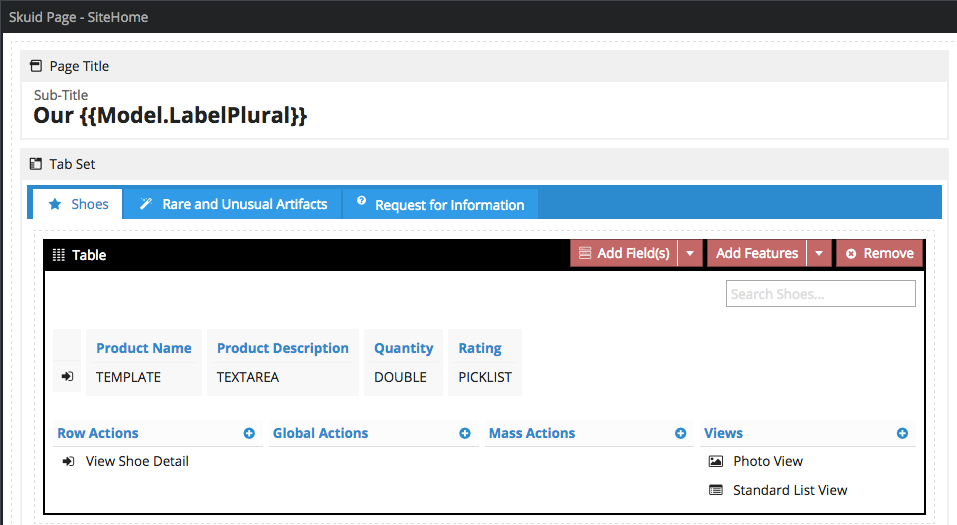
Task: Select the Page Title component header
Action: click(79, 66)
